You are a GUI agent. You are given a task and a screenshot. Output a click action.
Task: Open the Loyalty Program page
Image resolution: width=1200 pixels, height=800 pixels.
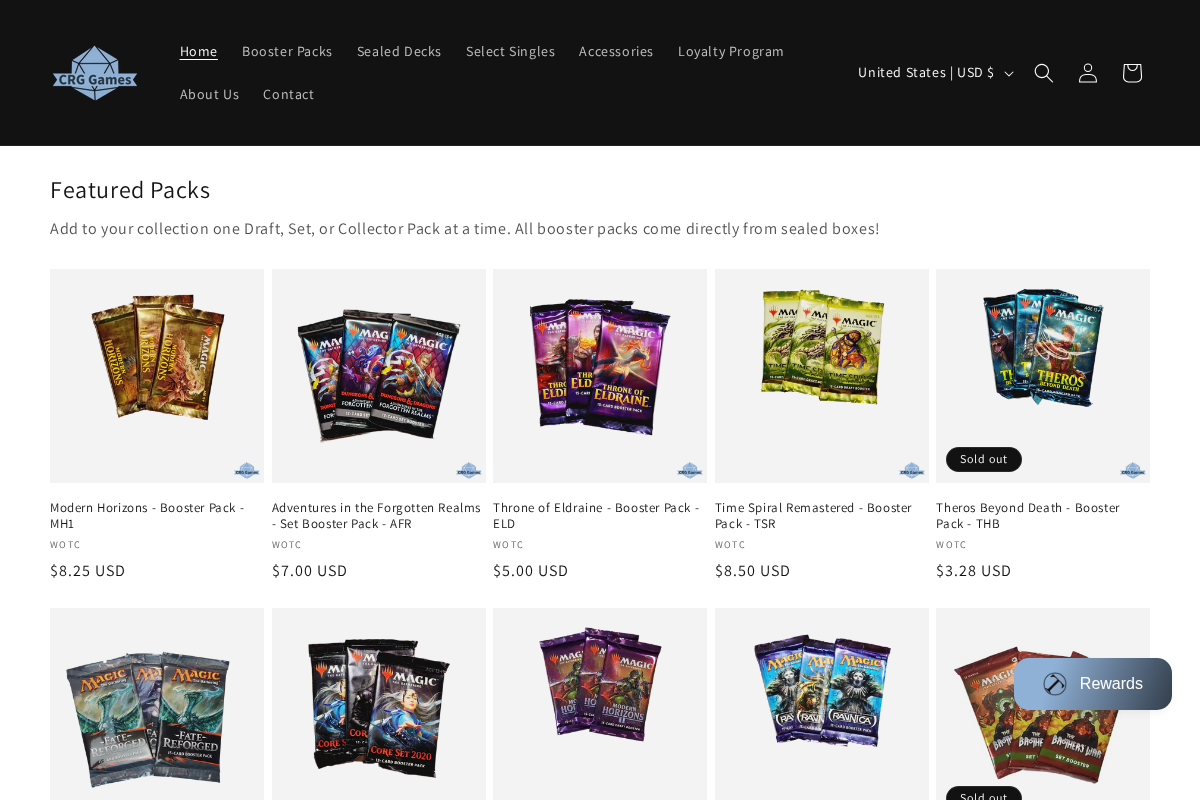click(731, 50)
